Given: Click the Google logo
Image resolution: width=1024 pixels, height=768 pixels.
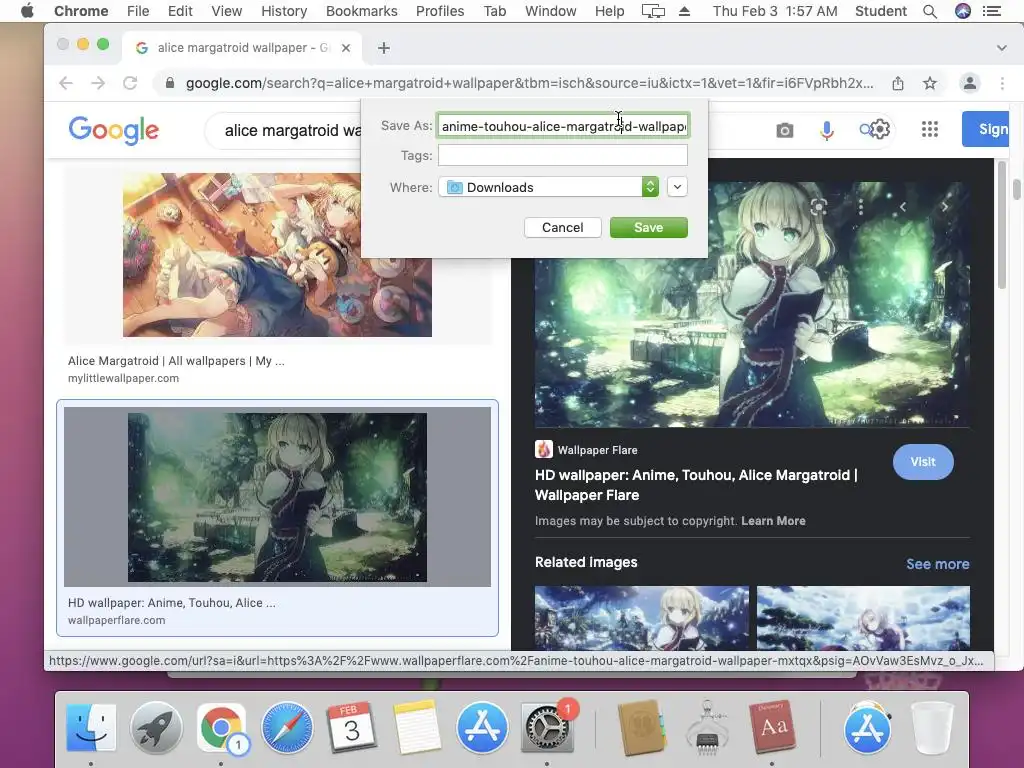Looking at the screenshot, I should pos(114,130).
